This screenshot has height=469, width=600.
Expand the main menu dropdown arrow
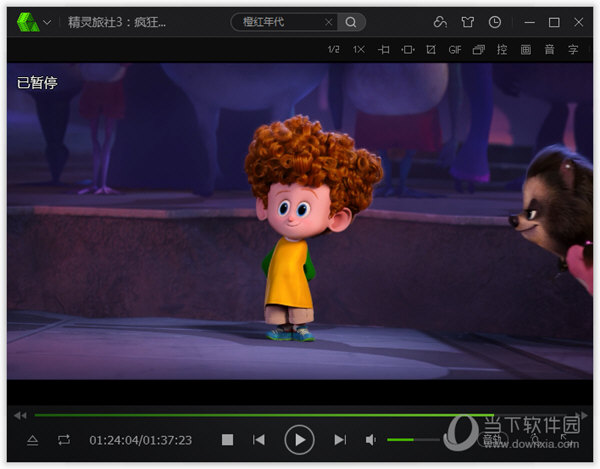click(47, 22)
